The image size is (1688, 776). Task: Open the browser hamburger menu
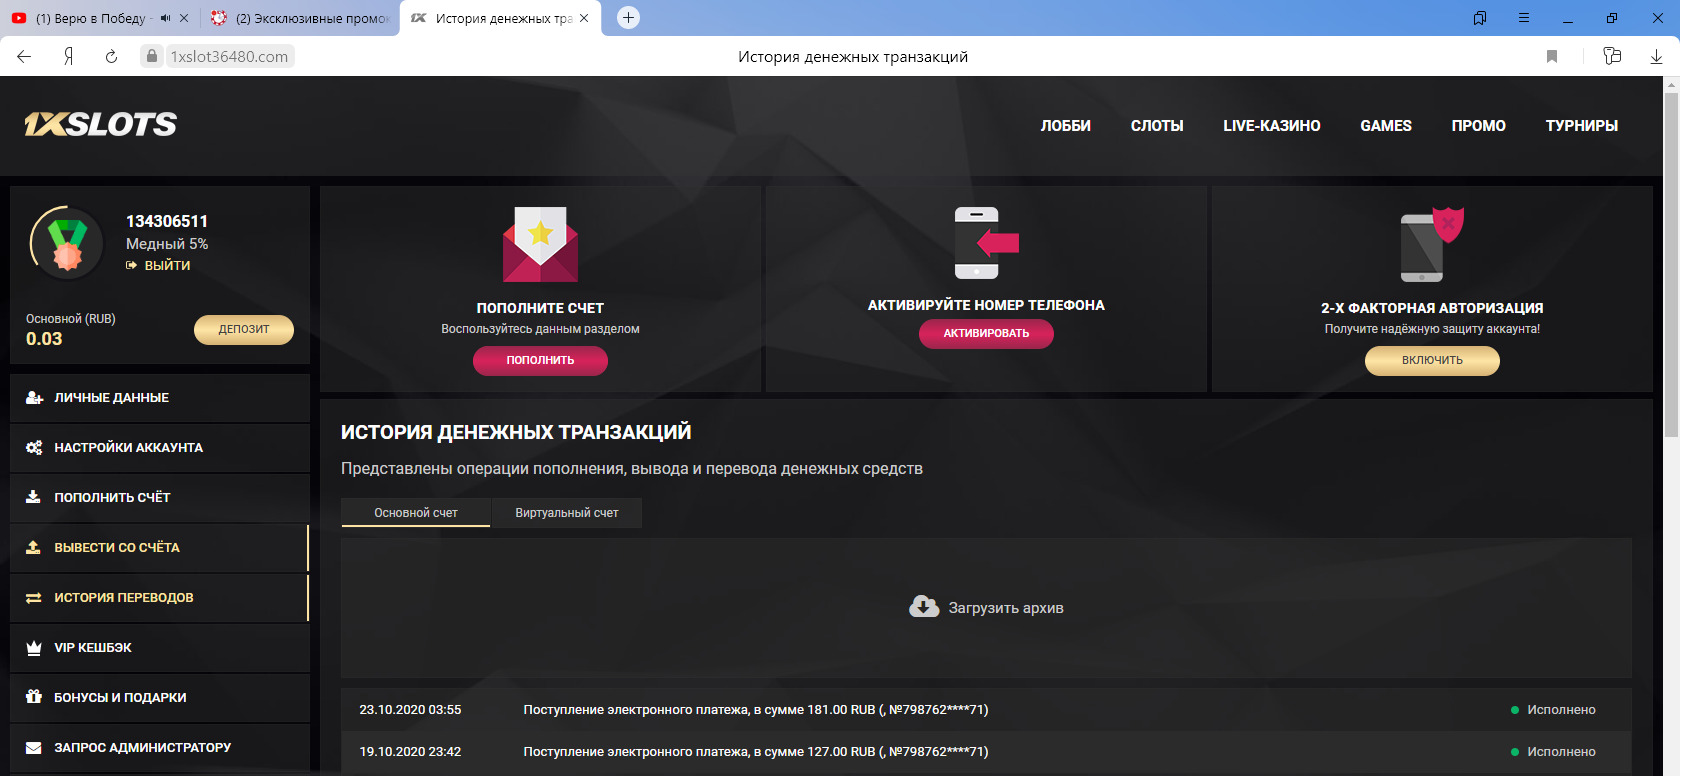(x=1524, y=18)
